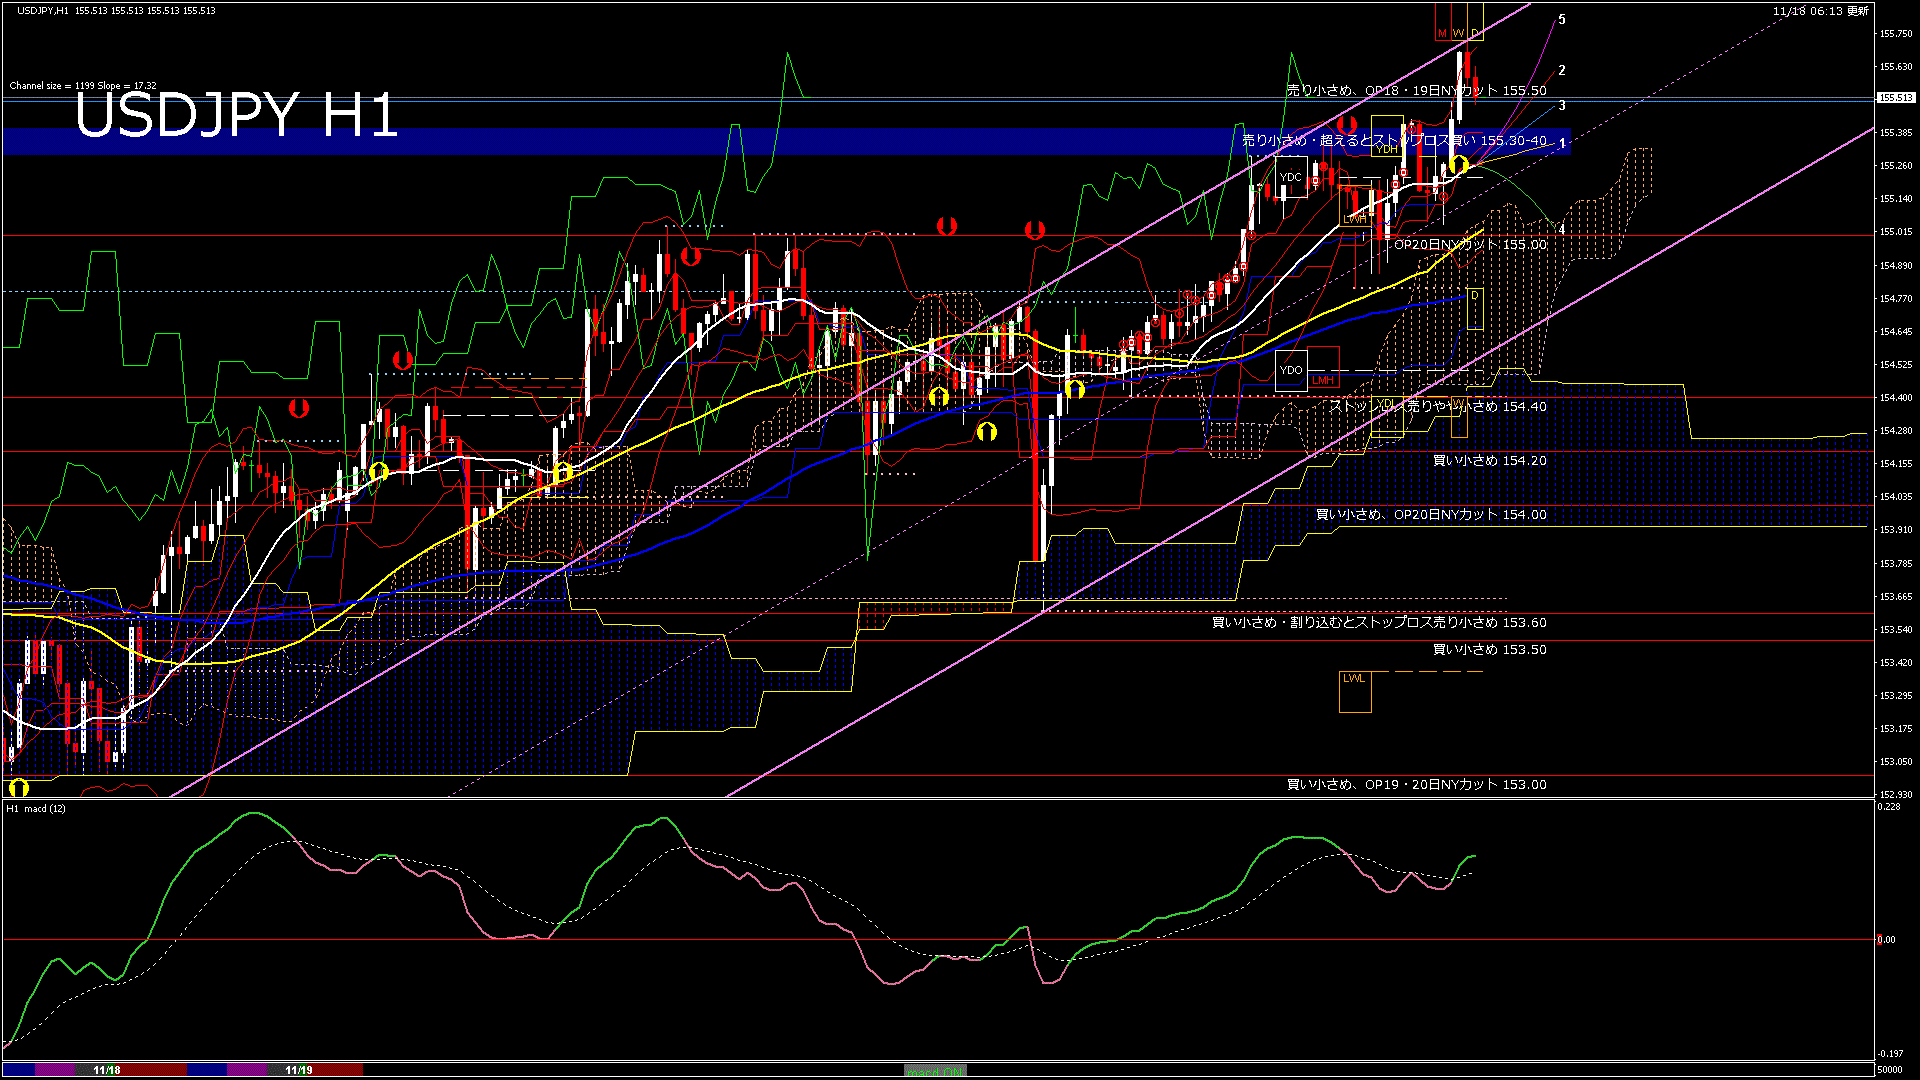Click the 買い小さめ 154.20 order label
The image size is (1920, 1080).
1489,461
